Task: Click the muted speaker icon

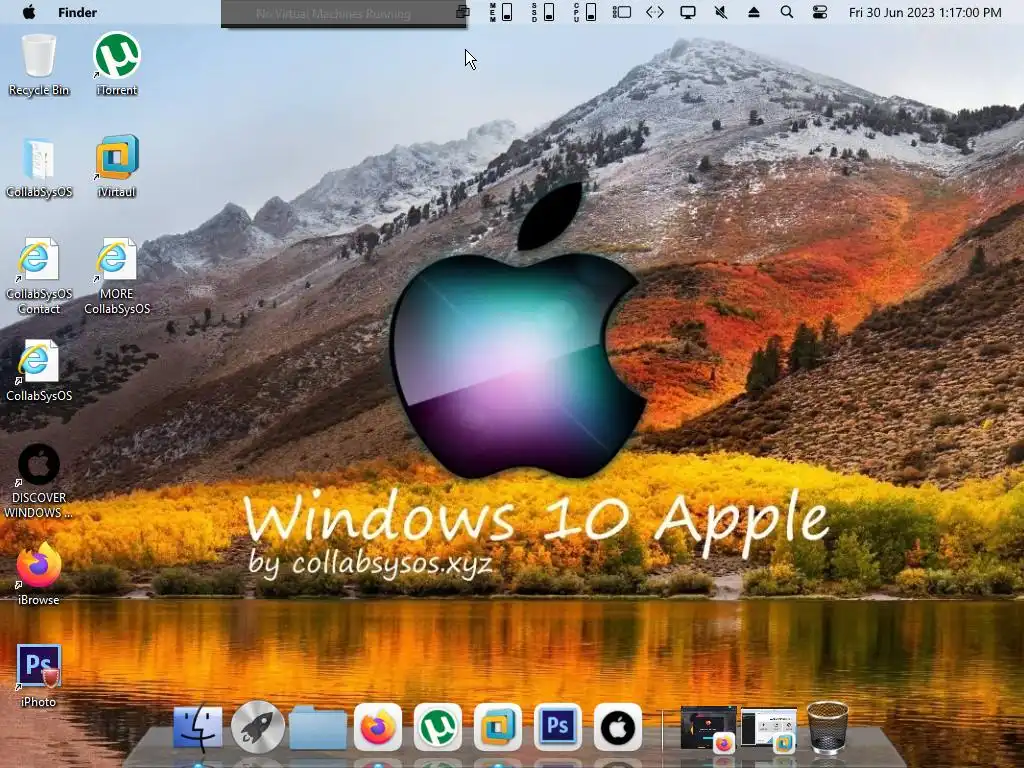Action: point(721,12)
